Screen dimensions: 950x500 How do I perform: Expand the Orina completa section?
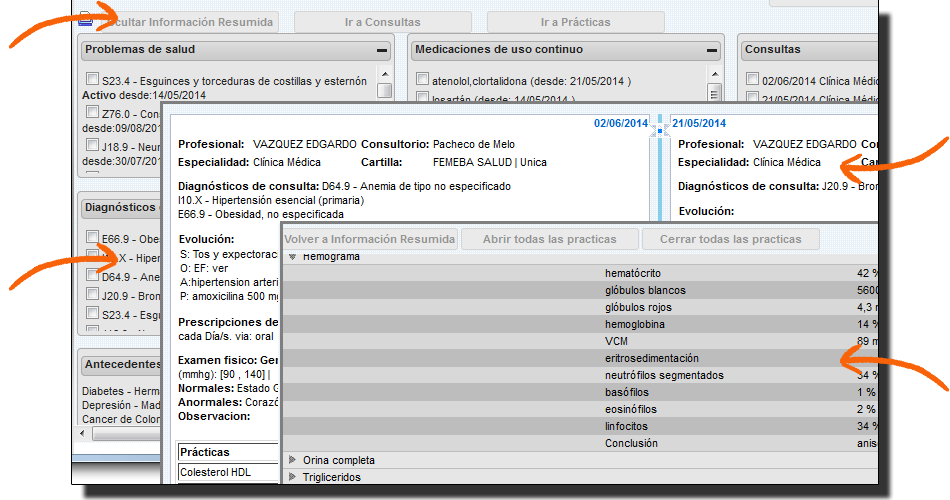pyautogui.click(x=293, y=460)
